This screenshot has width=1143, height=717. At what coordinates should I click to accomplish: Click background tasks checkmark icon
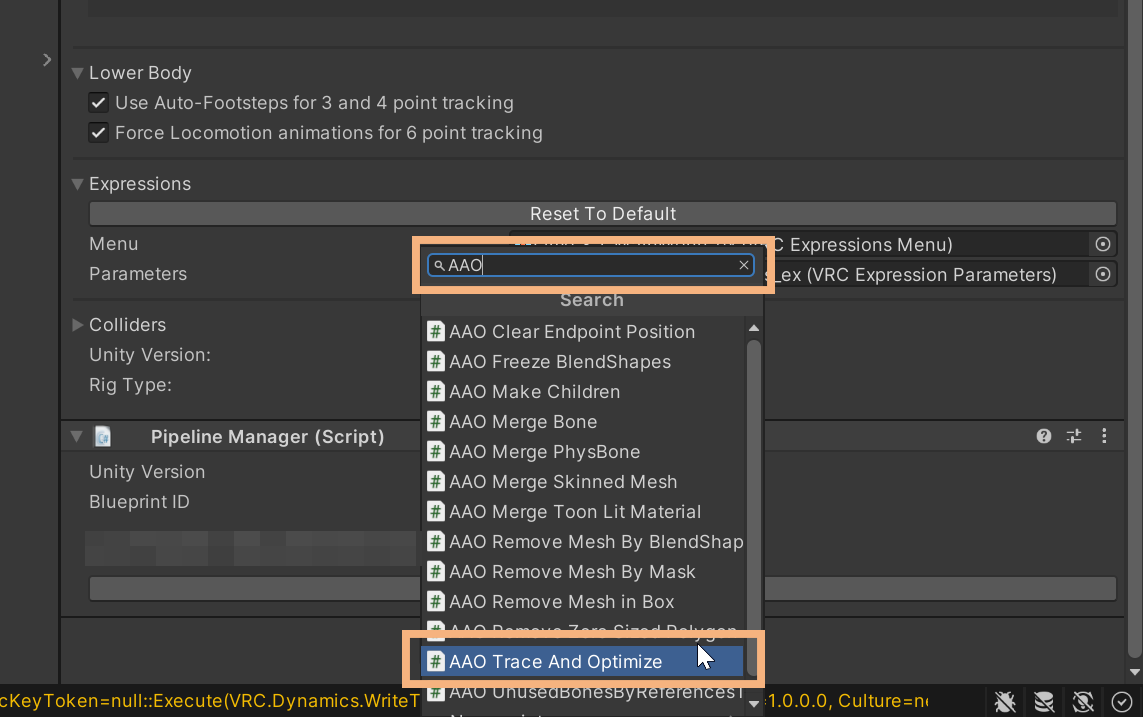(x=1121, y=702)
